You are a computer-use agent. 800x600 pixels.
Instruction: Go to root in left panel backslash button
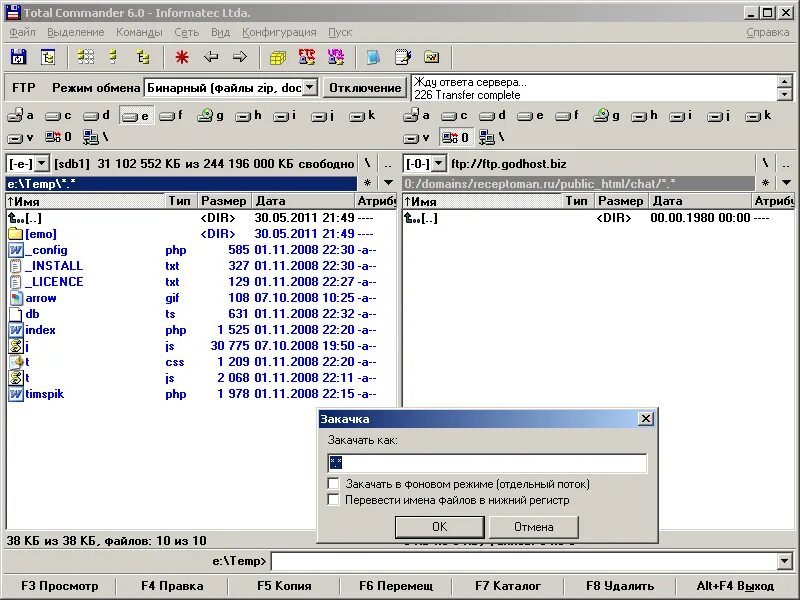pos(367,164)
